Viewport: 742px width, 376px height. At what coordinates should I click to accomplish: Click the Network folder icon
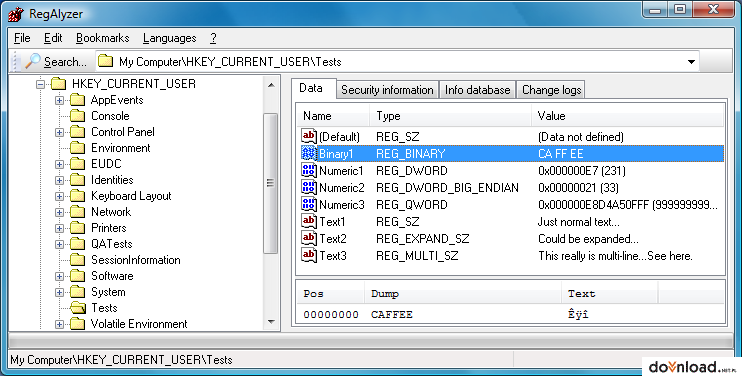(78, 212)
